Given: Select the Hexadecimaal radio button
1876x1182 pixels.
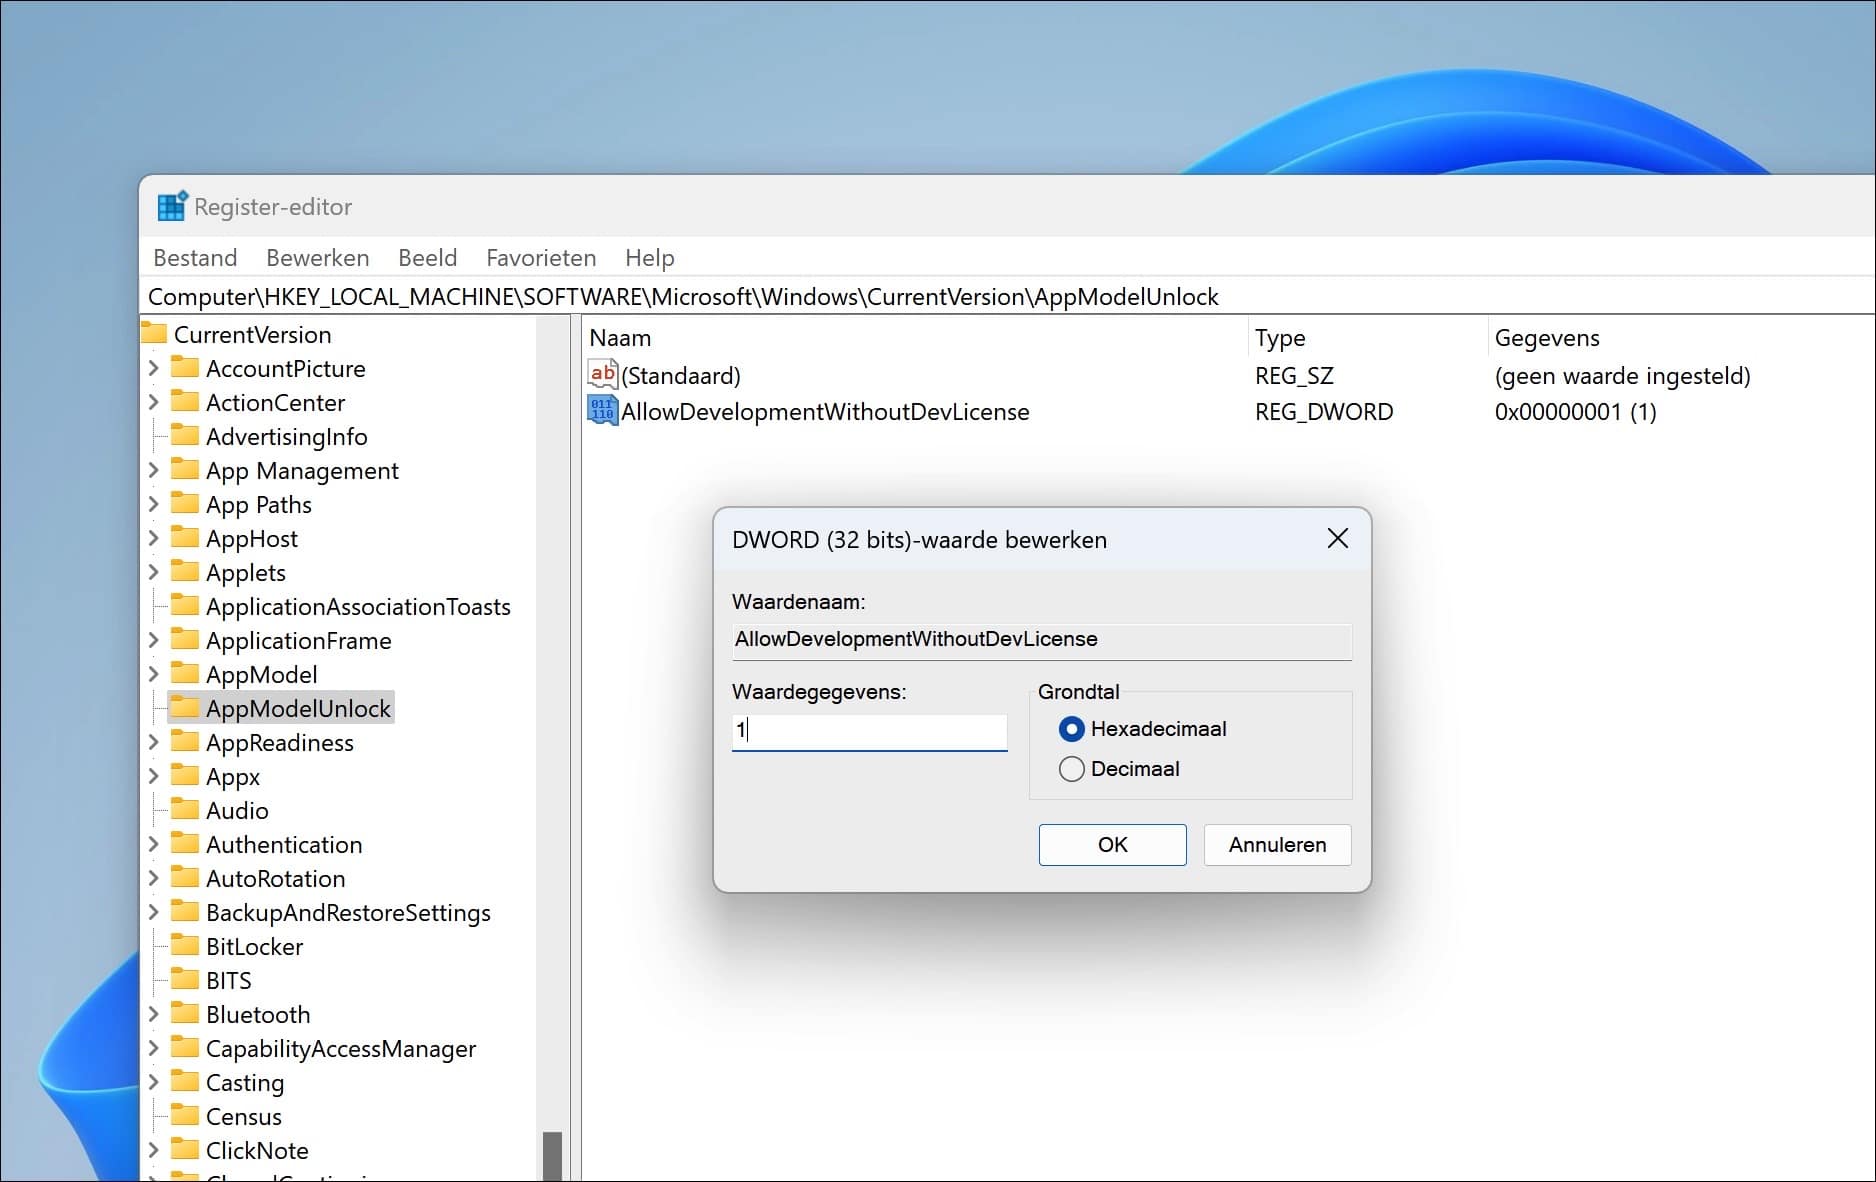Looking at the screenshot, I should pyautogui.click(x=1071, y=729).
